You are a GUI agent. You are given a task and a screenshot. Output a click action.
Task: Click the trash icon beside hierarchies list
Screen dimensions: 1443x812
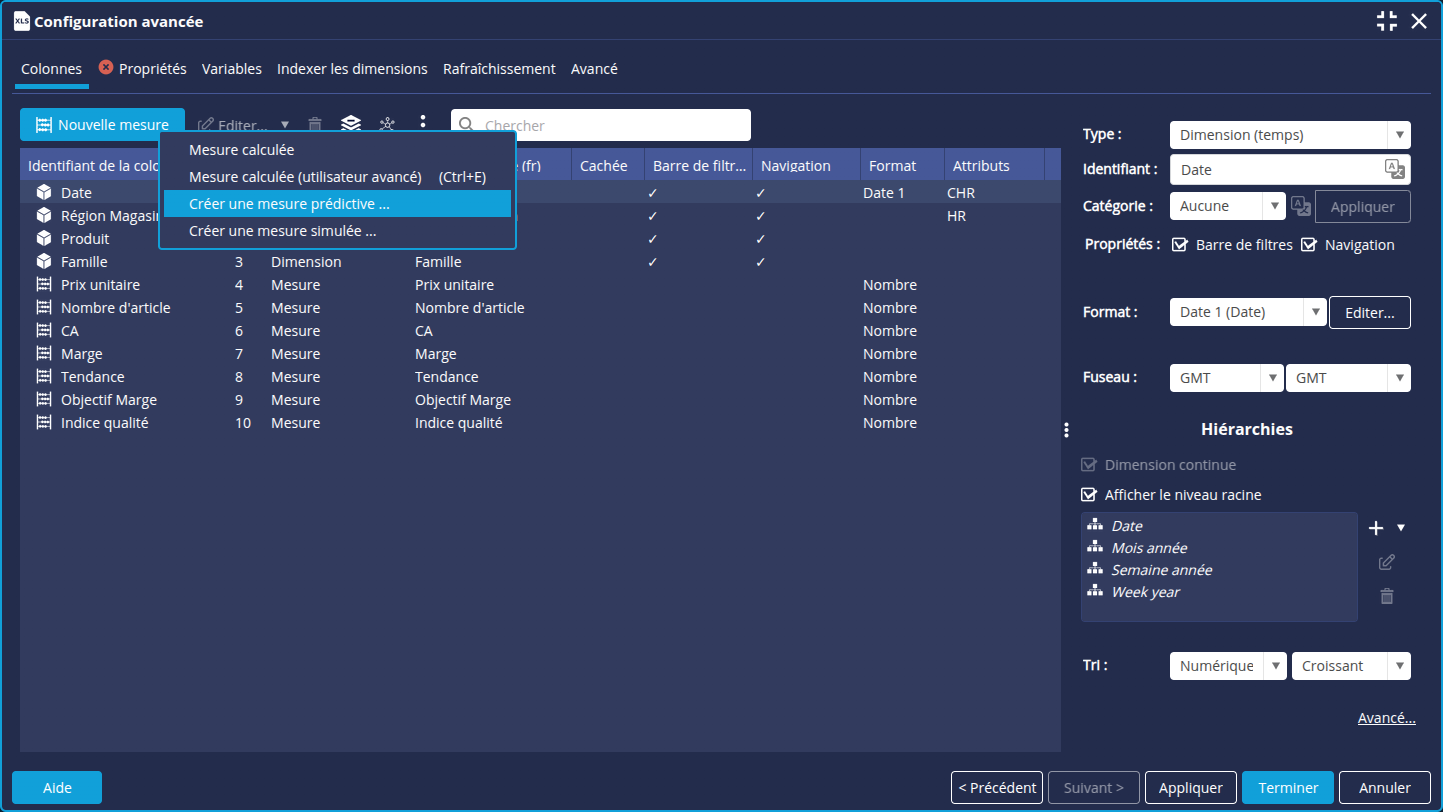pos(1386,596)
